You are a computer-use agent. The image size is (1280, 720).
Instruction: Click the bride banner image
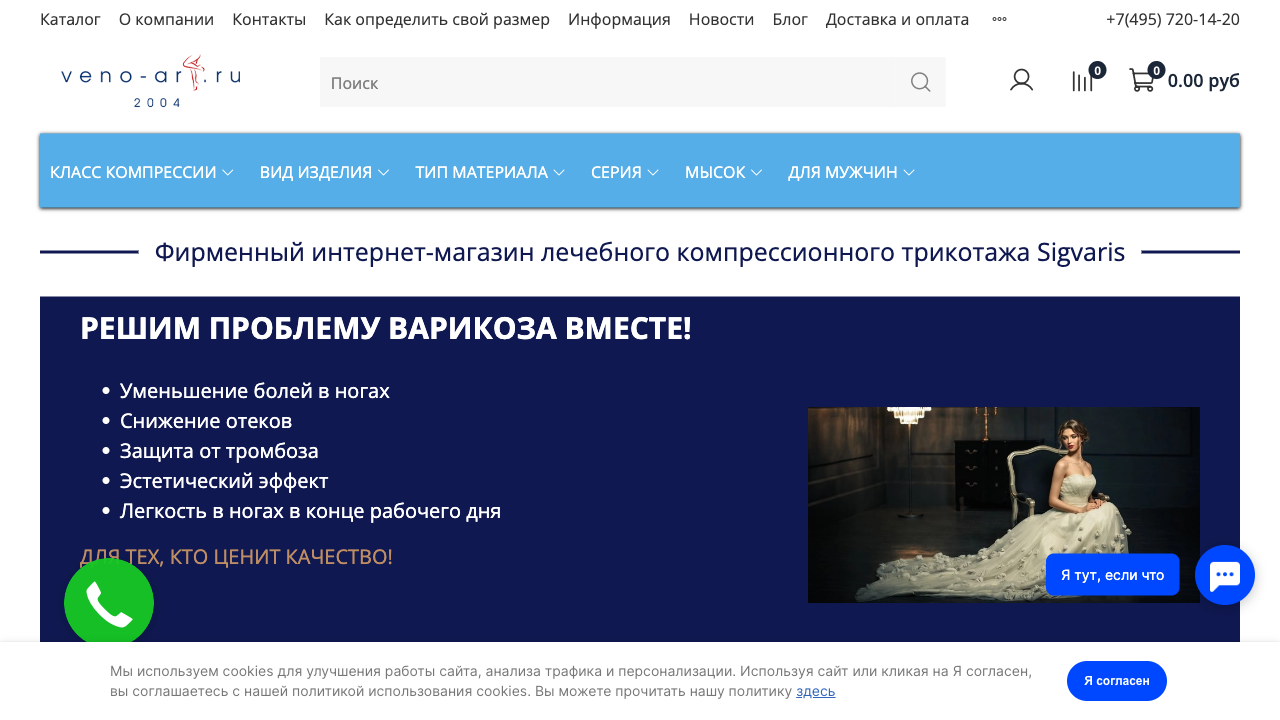click(1004, 505)
